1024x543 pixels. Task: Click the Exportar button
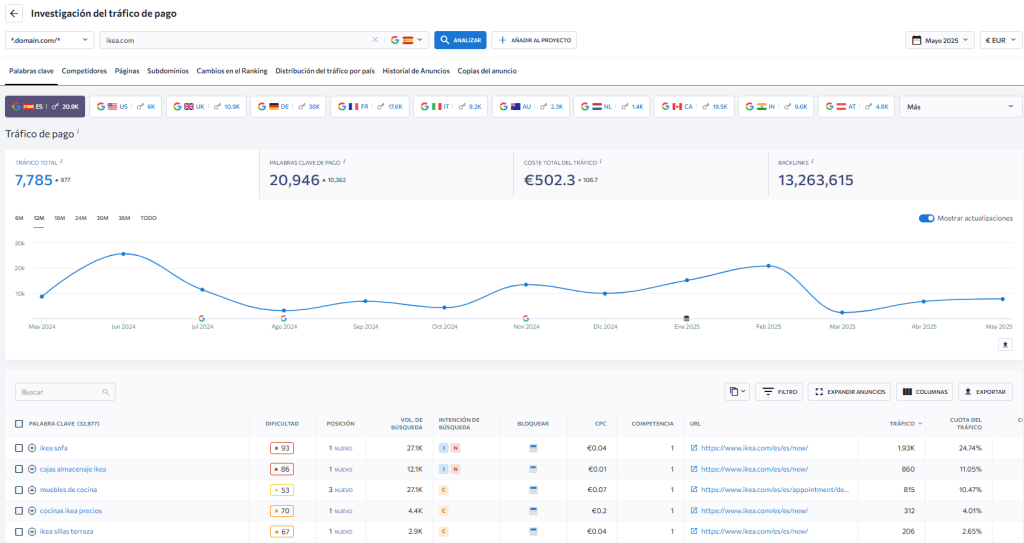(985, 391)
